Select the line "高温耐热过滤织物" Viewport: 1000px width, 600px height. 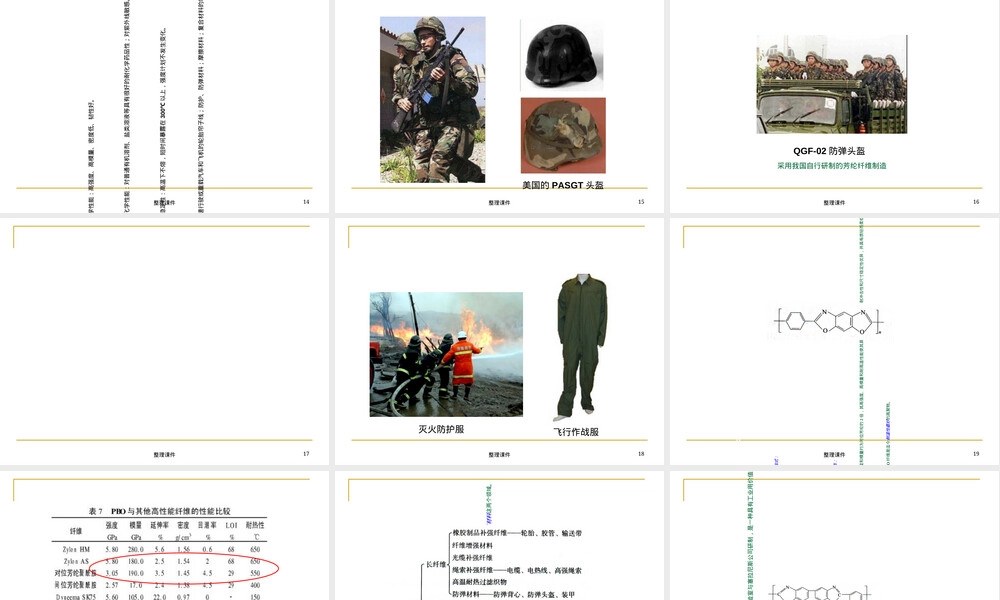(479, 582)
